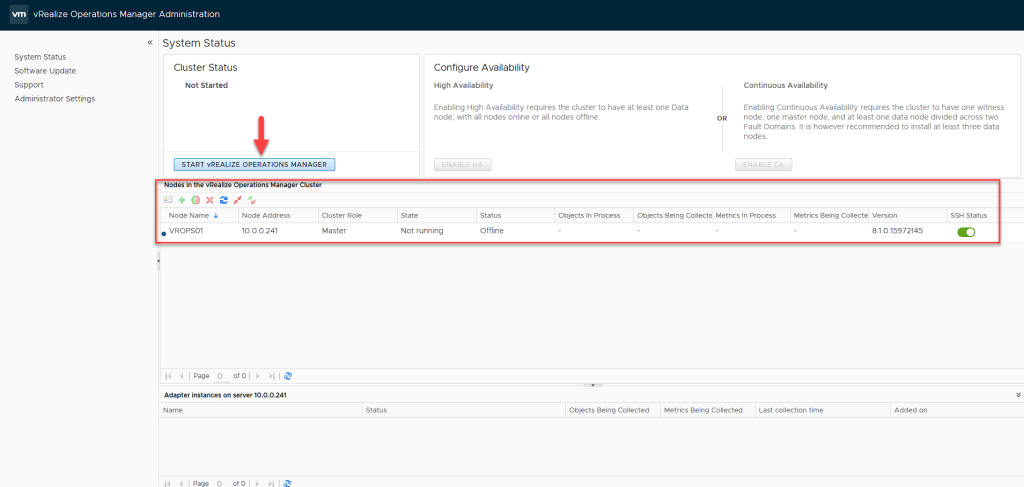Click the red X remove node icon
This screenshot has width=1024, height=487.
210,200
